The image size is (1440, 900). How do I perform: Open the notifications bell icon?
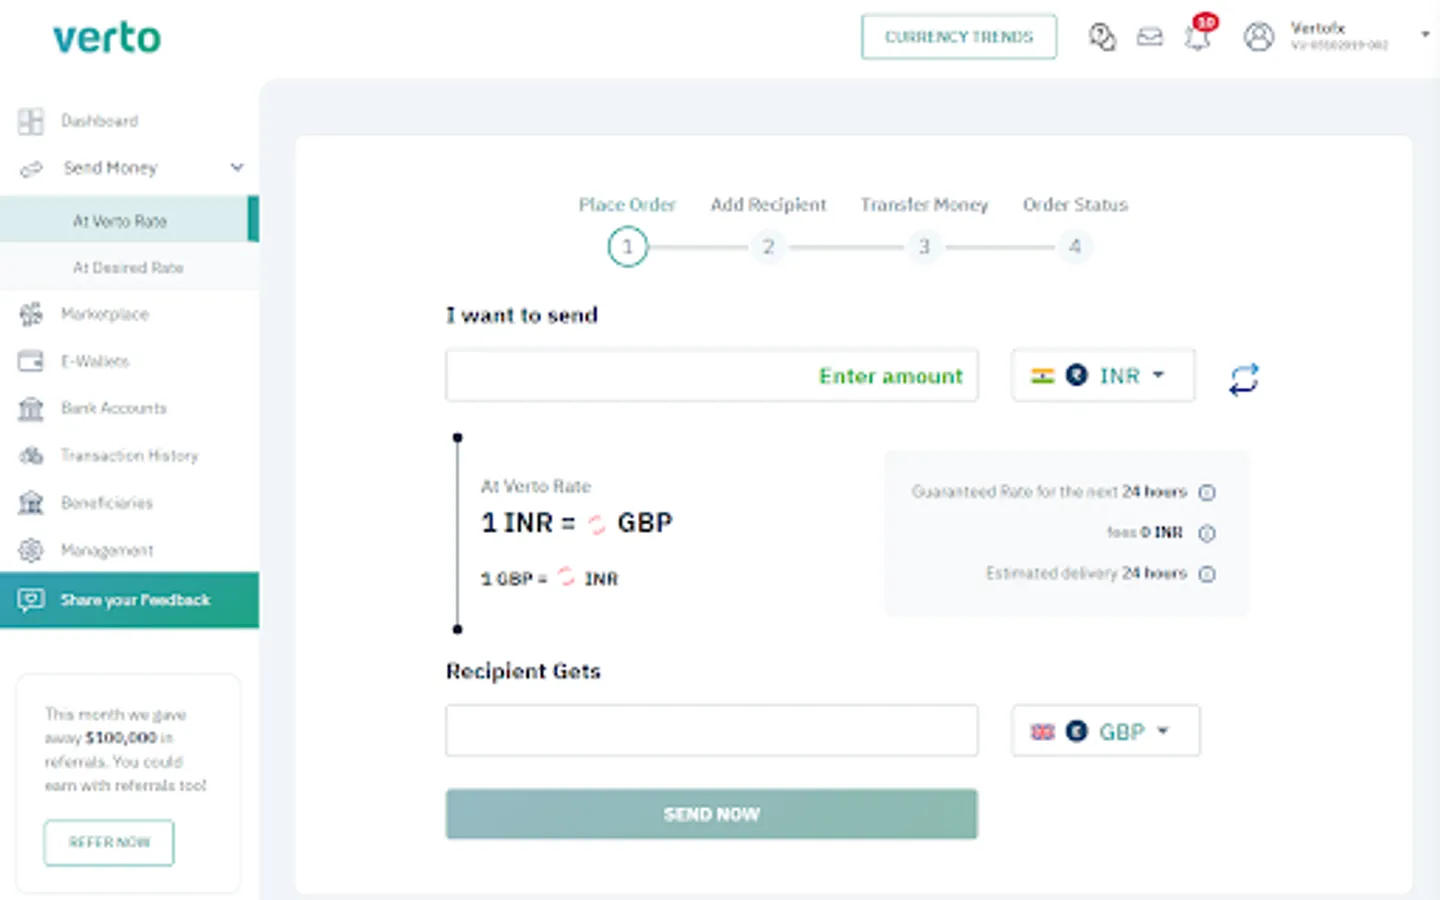1198,37
